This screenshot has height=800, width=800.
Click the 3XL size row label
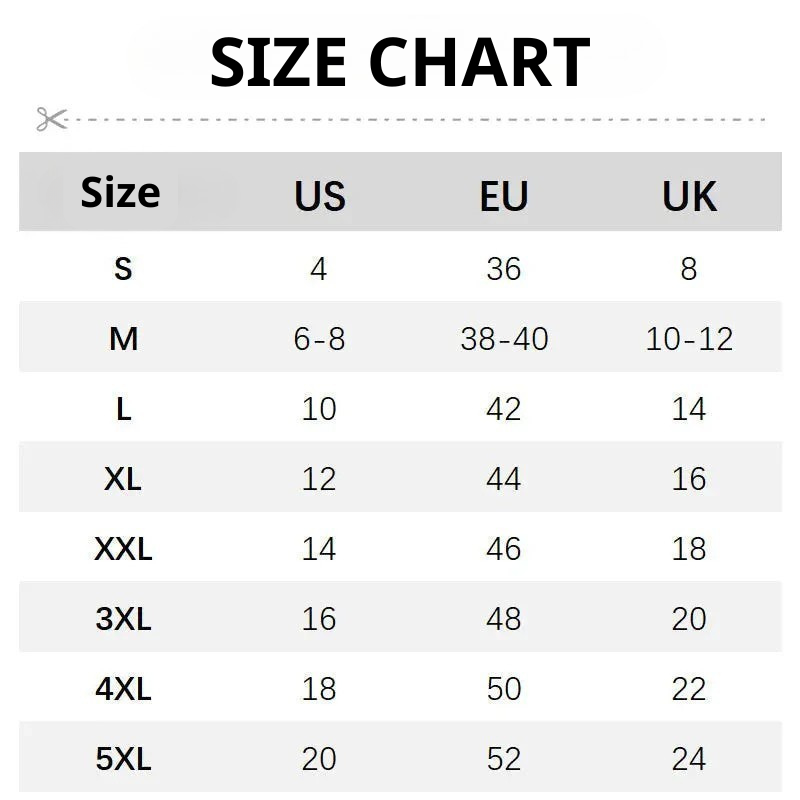pos(123,619)
